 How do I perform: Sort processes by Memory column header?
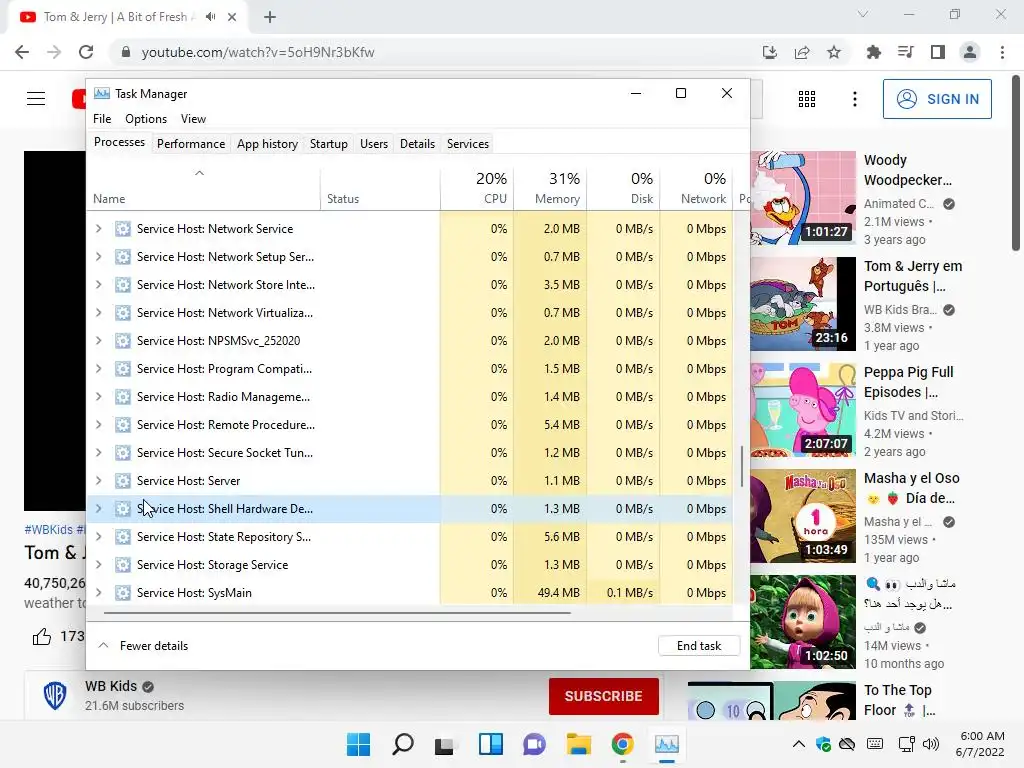click(550, 188)
